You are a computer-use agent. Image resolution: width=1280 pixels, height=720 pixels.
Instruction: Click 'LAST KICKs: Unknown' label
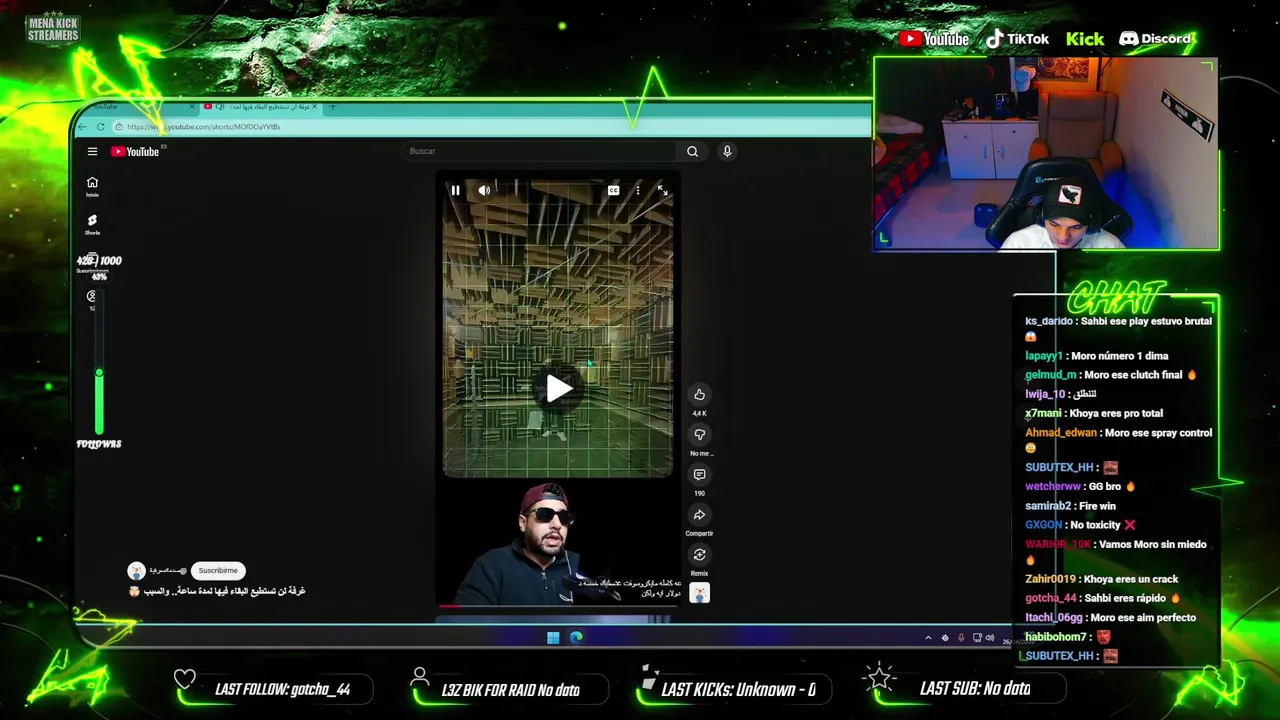[x=738, y=690]
